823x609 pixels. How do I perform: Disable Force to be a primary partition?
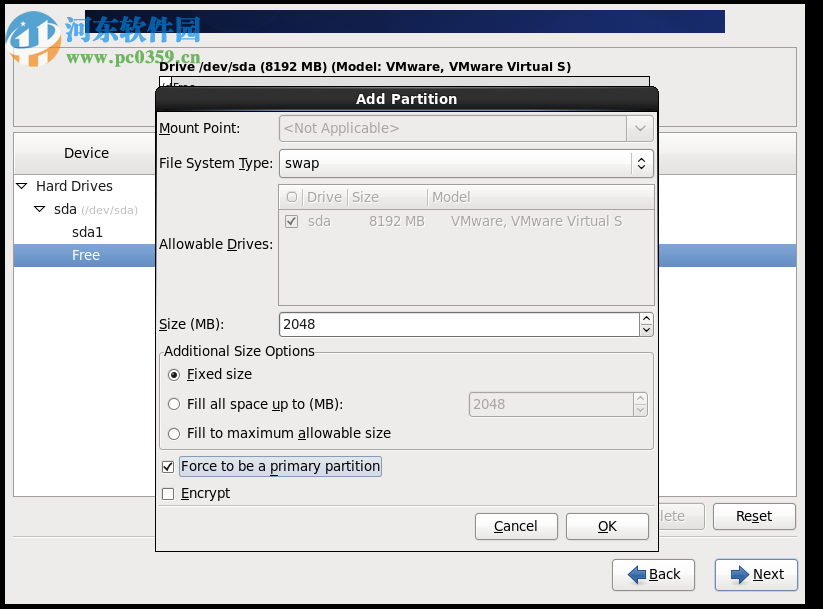tap(167, 466)
